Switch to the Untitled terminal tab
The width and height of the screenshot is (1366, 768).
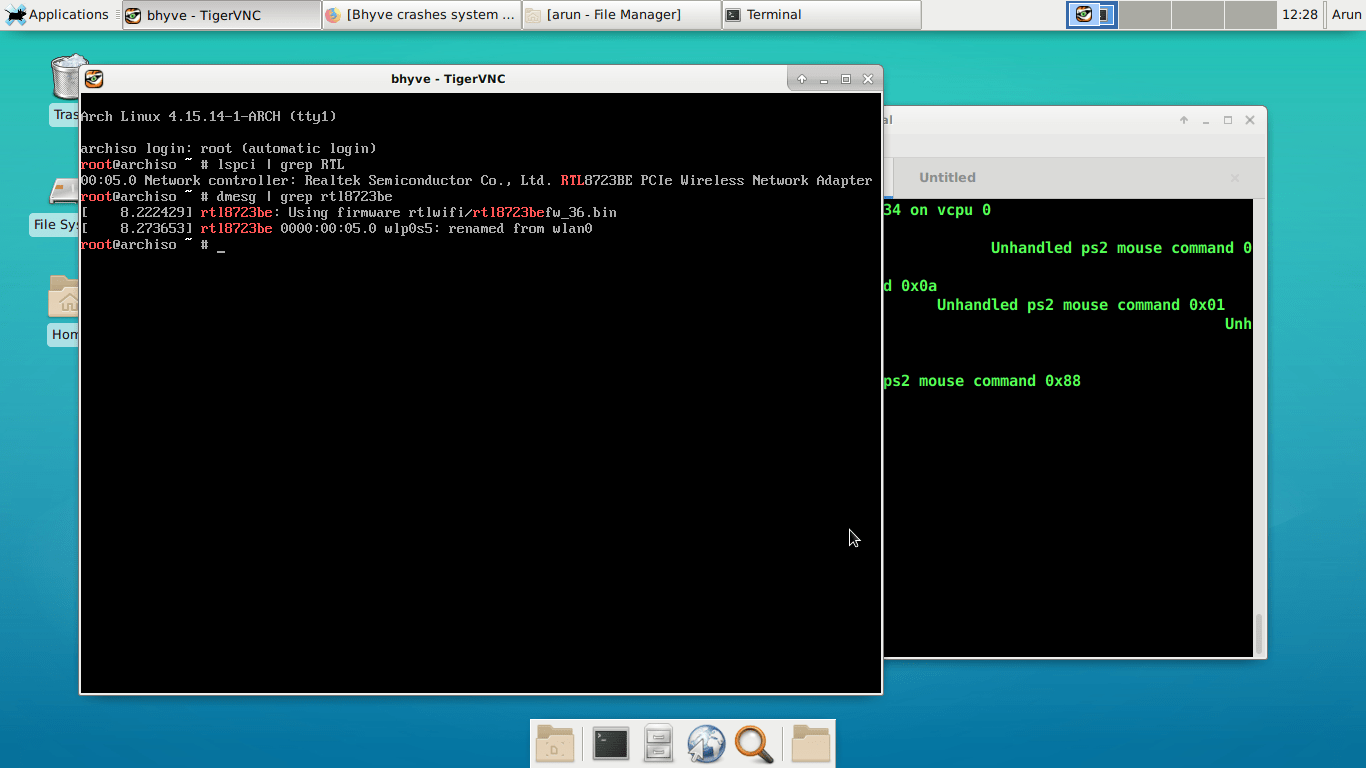pyautogui.click(x=946, y=177)
